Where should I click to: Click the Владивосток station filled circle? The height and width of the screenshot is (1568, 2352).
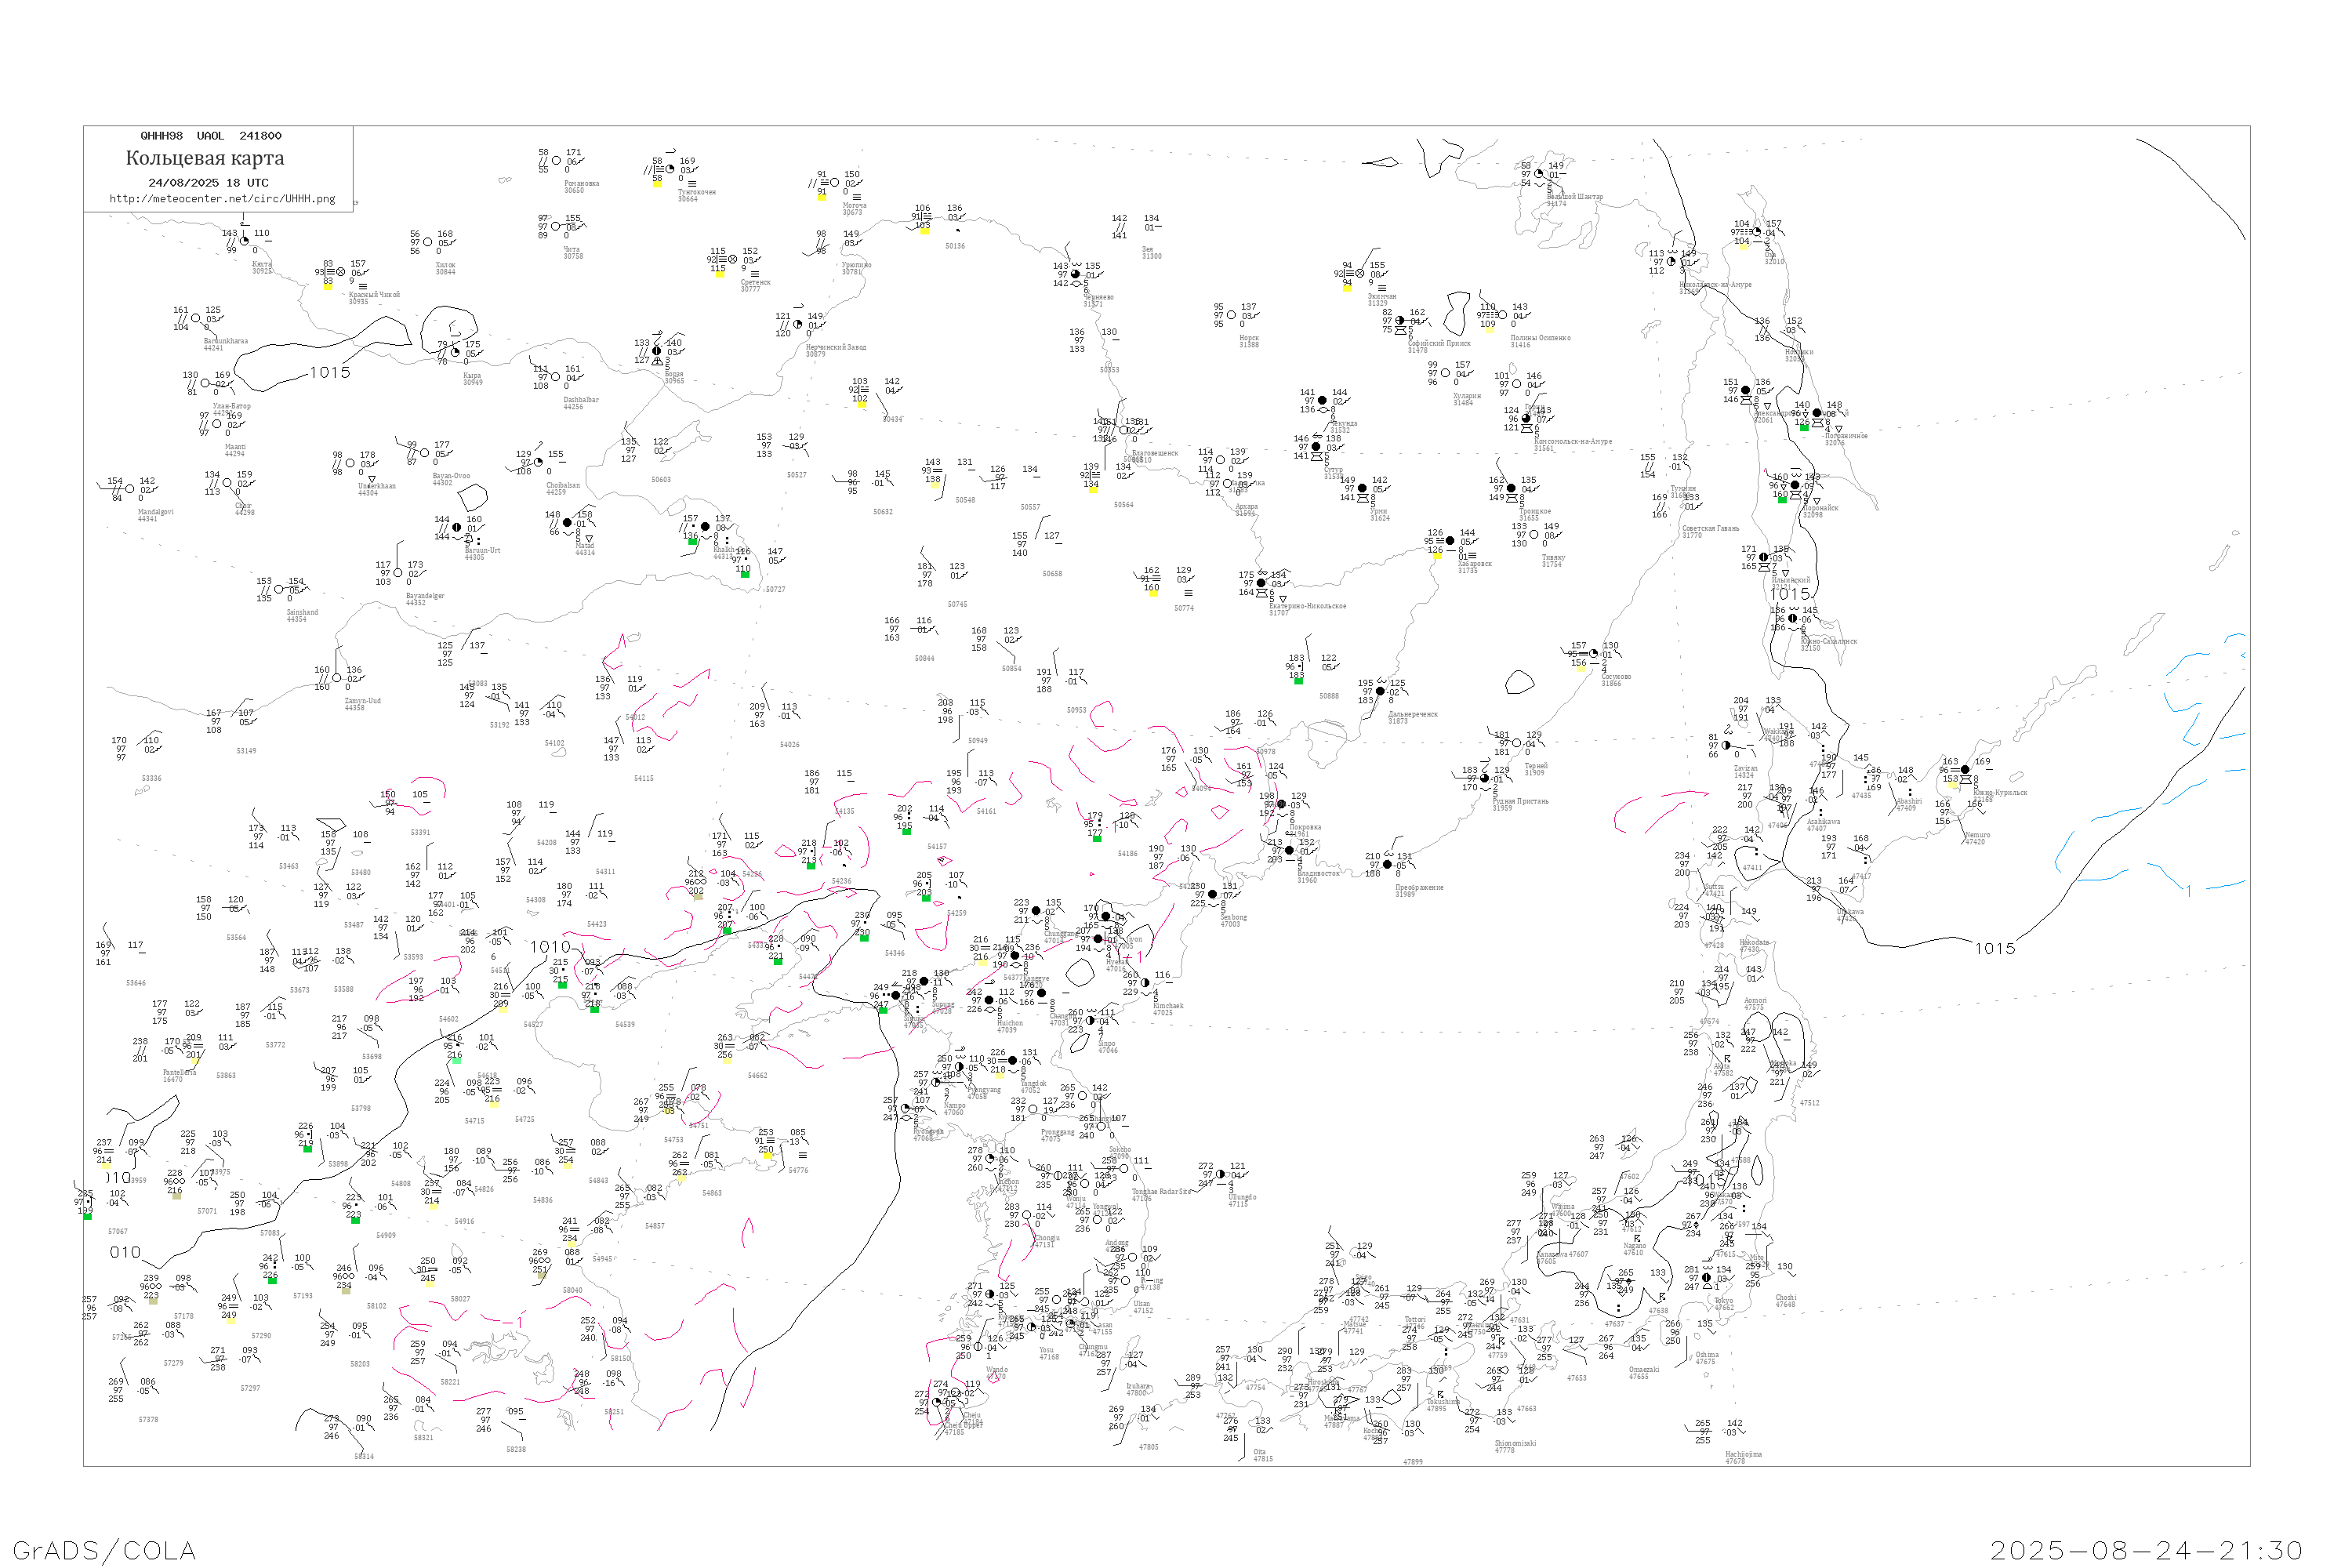[x=1289, y=851]
